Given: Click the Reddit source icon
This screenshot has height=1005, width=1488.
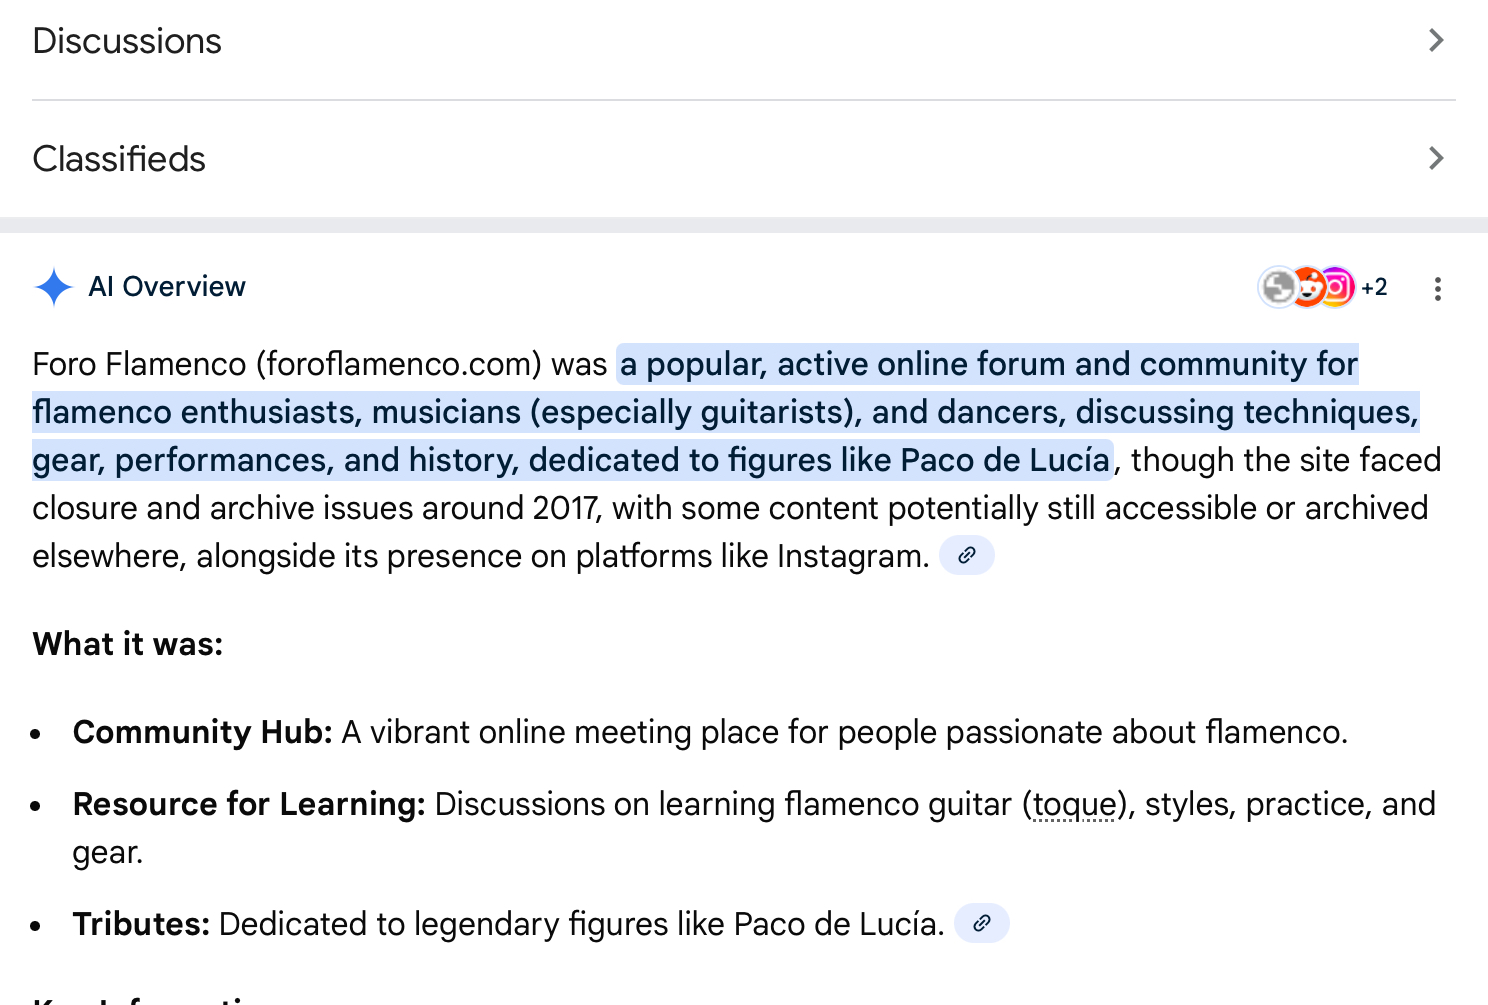Looking at the screenshot, I should point(1307,287).
